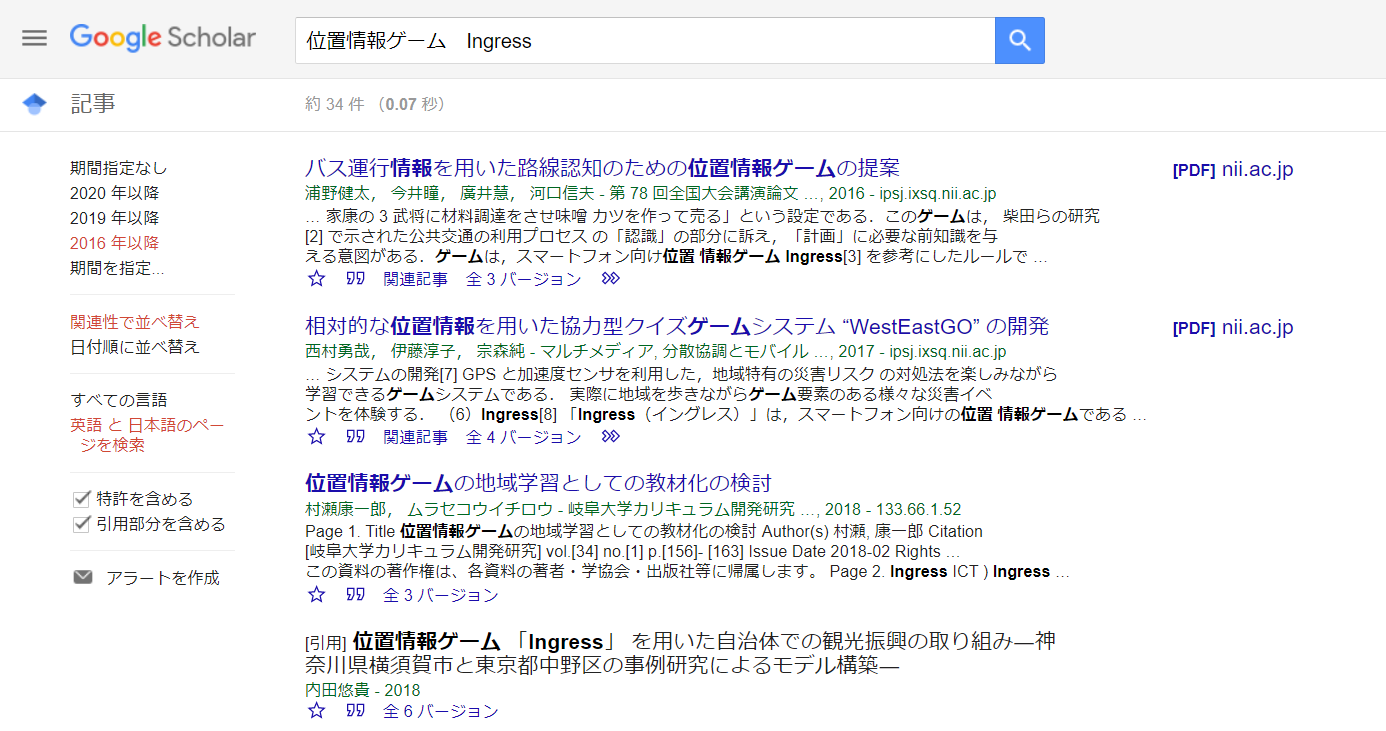
Task: Click the envelope alert icon
Action: [82, 578]
